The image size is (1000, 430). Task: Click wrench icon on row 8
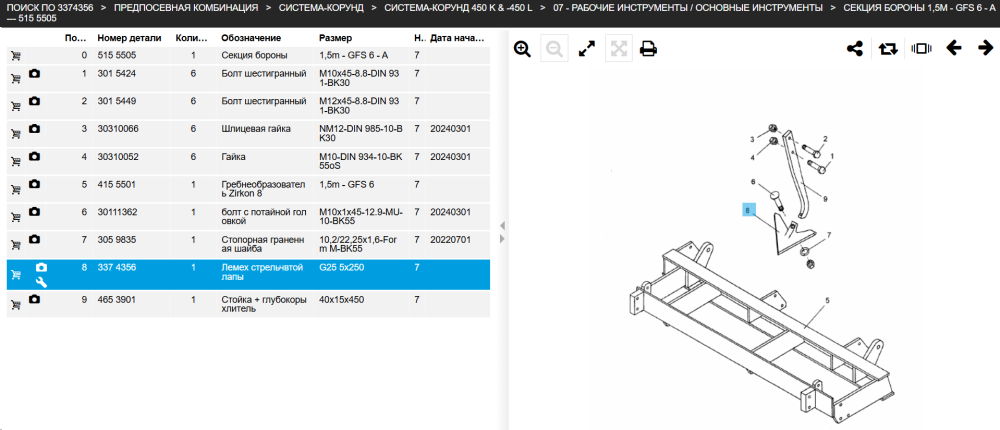coord(41,282)
